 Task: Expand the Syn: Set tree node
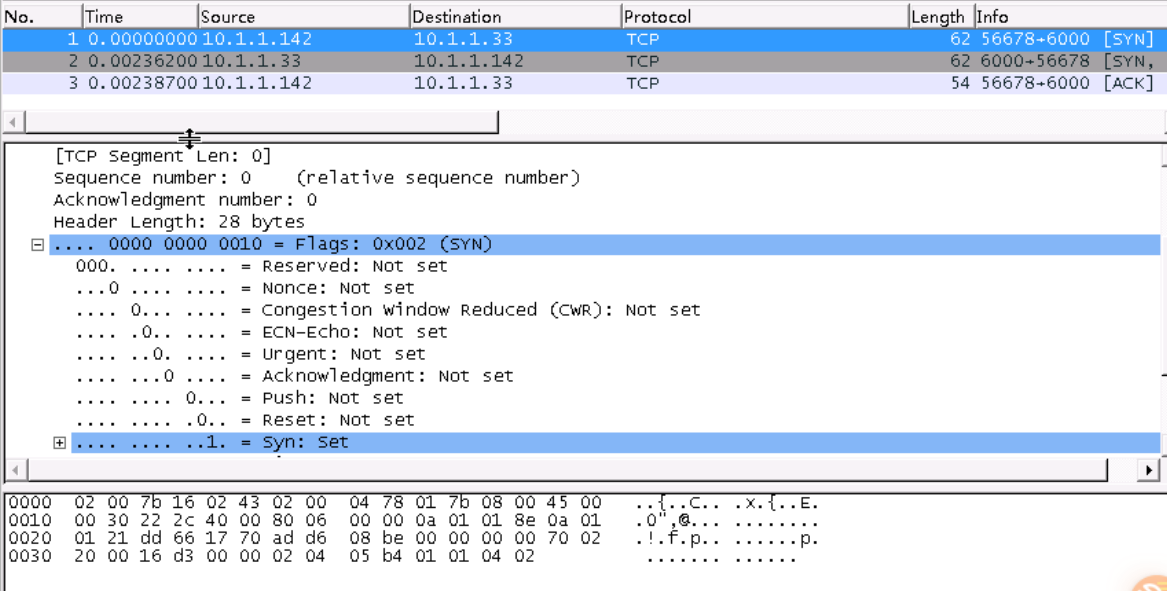pos(60,443)
